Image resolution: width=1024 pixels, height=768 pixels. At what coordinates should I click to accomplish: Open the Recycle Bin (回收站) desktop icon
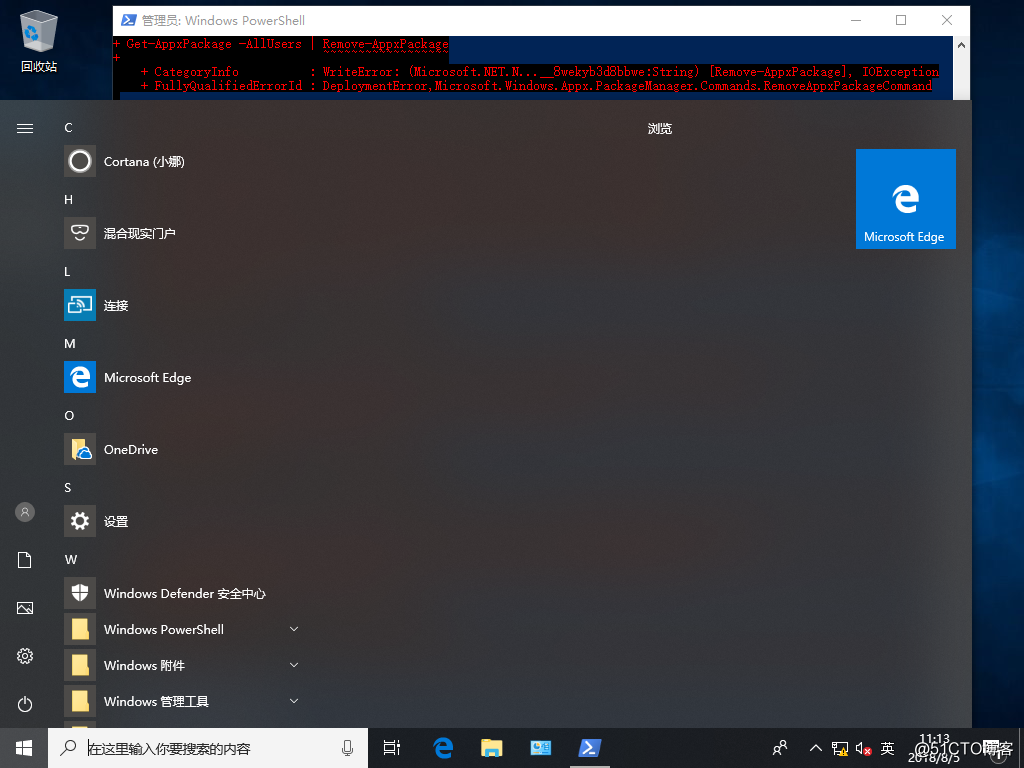[x=39, y=40]
